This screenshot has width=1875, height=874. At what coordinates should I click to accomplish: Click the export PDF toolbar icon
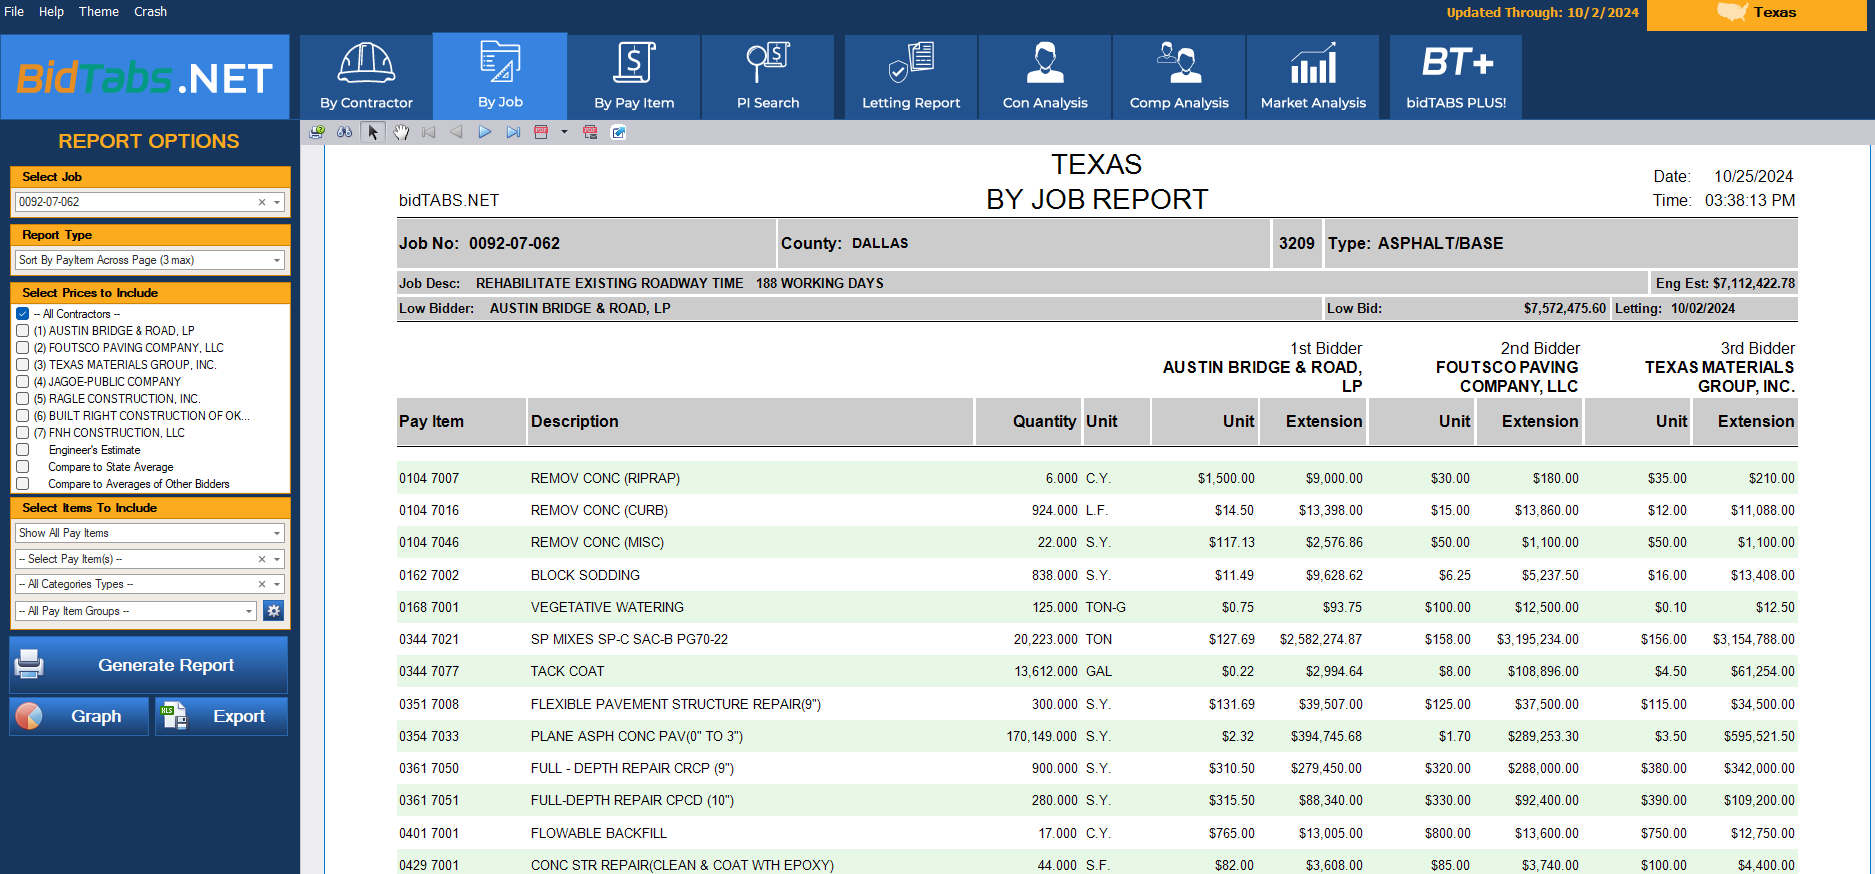pos(541,132)
